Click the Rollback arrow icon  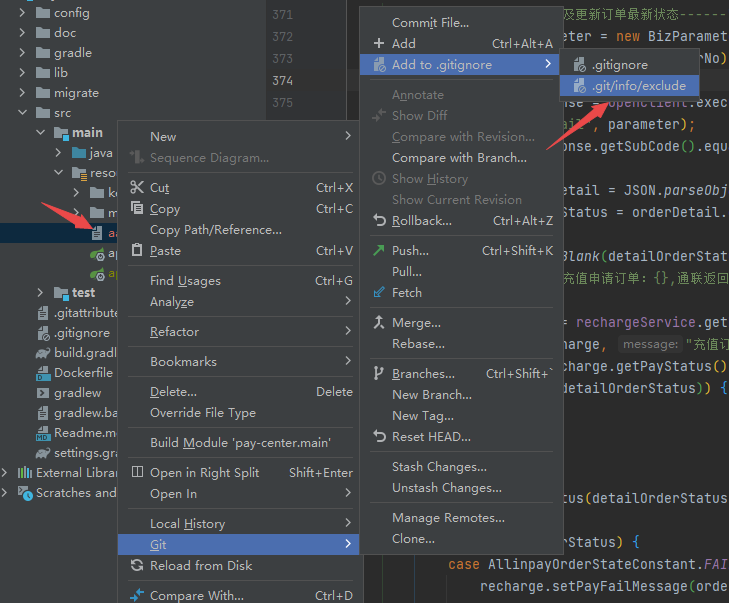[x=379, y=220]
